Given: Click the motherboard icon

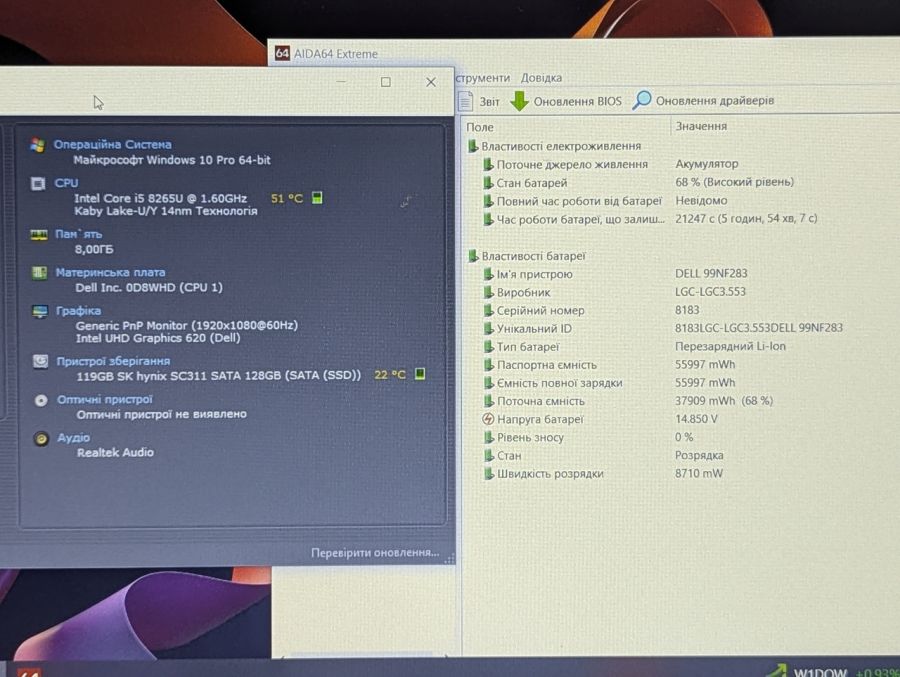Looking at the screenshot, I should [x=39, y=273].
